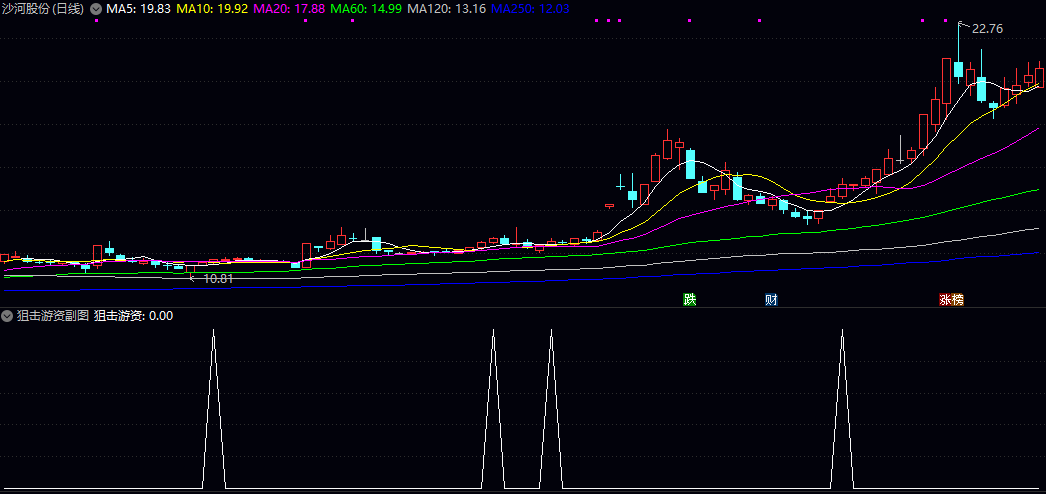
Task: Click the 狙击游资: 0.00 value readout
Action: coord(133,316)
